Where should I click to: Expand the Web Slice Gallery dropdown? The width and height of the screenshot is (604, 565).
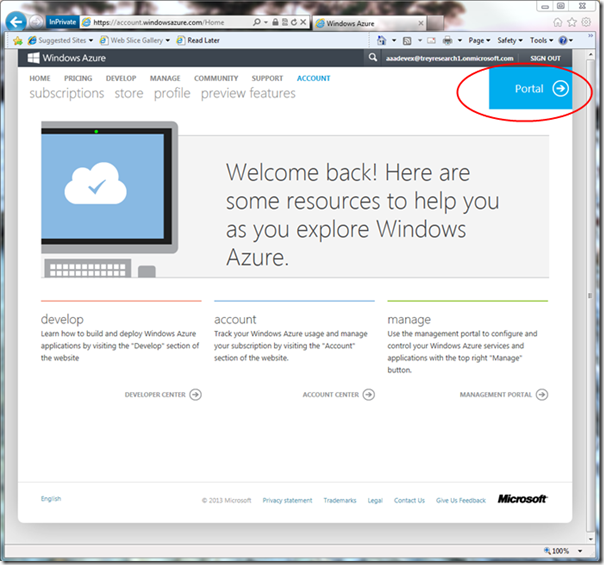[168, 40]
